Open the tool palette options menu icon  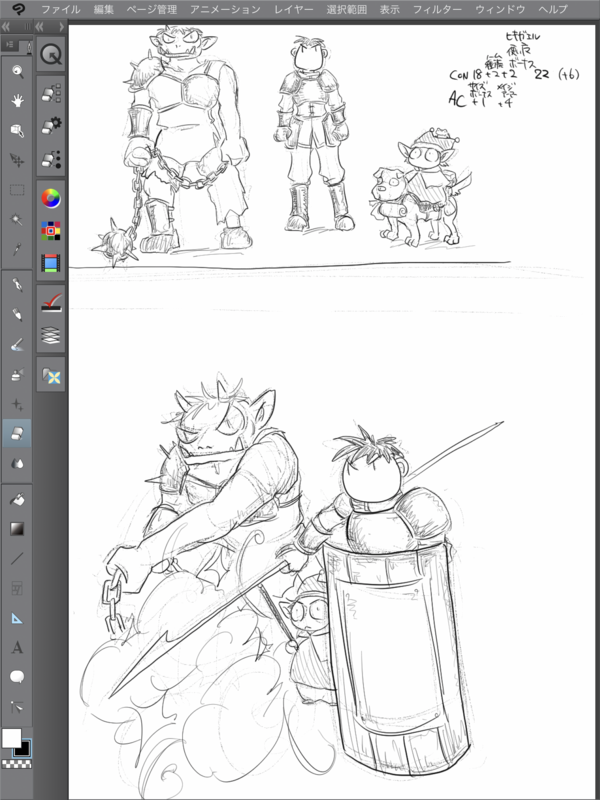[10, 45]
